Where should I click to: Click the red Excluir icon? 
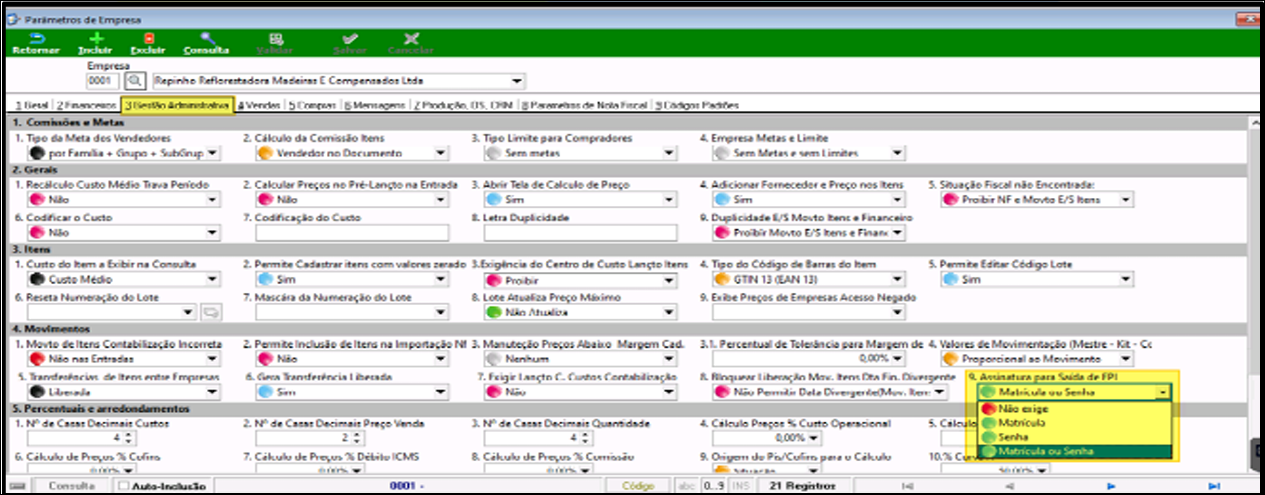pyautogui.click(x=148, y=38)
